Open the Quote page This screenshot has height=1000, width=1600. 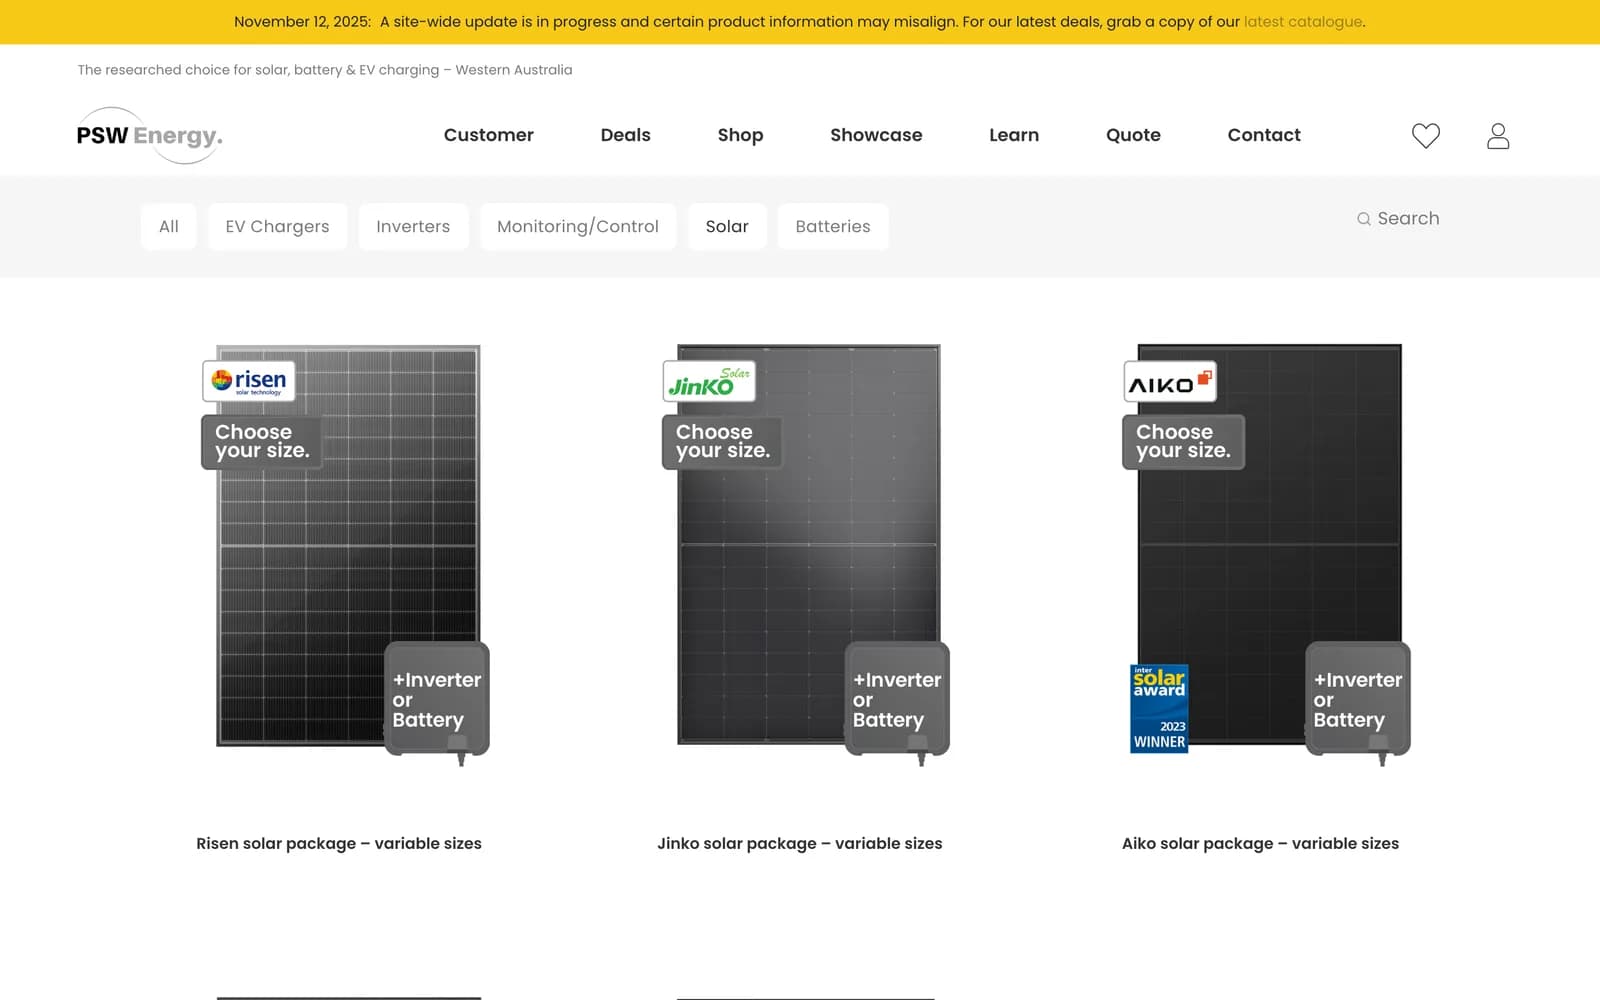(x=1133, y=135)
